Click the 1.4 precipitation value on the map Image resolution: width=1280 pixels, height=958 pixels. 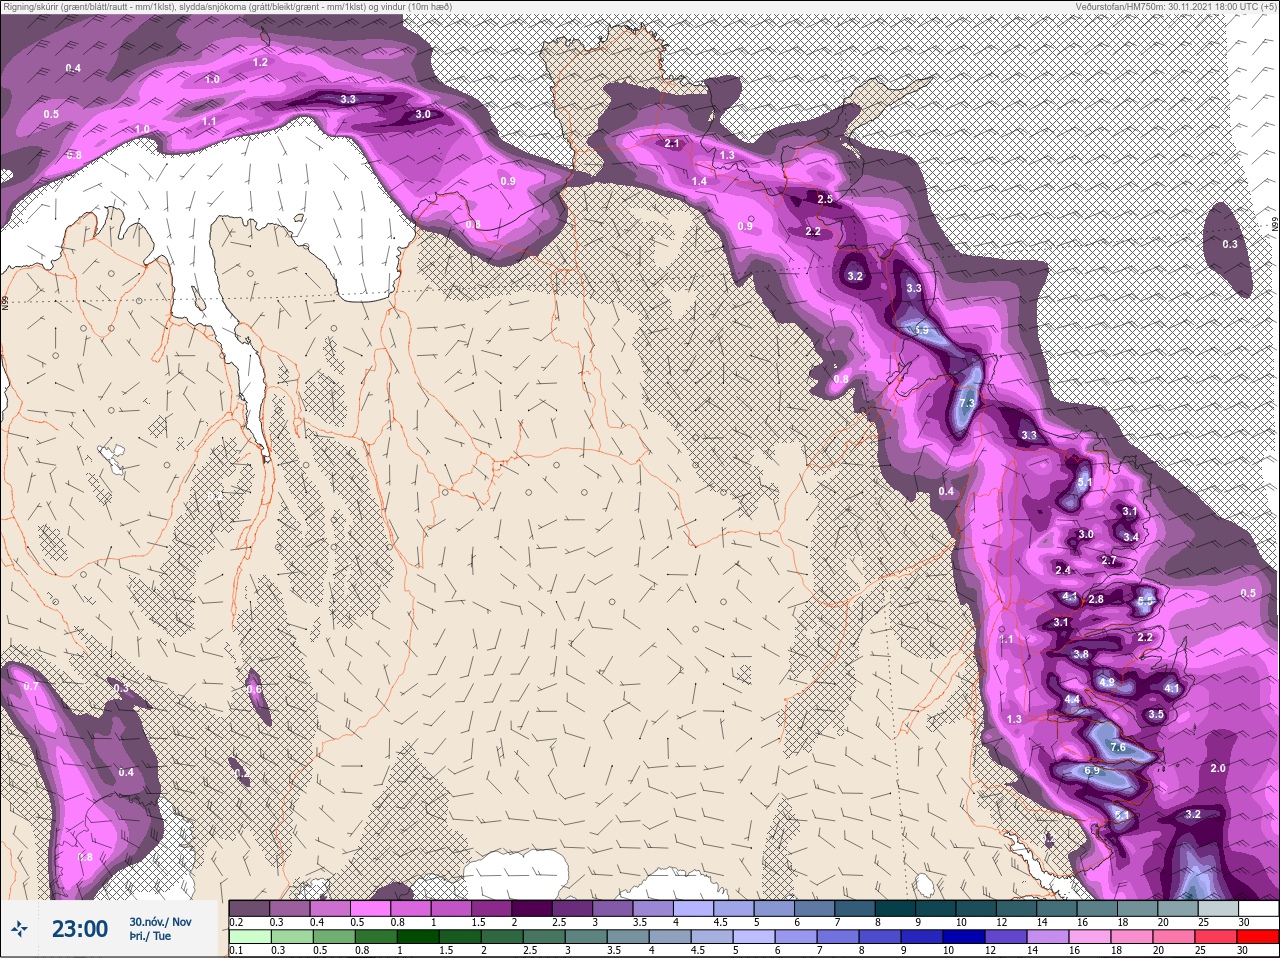699,180
